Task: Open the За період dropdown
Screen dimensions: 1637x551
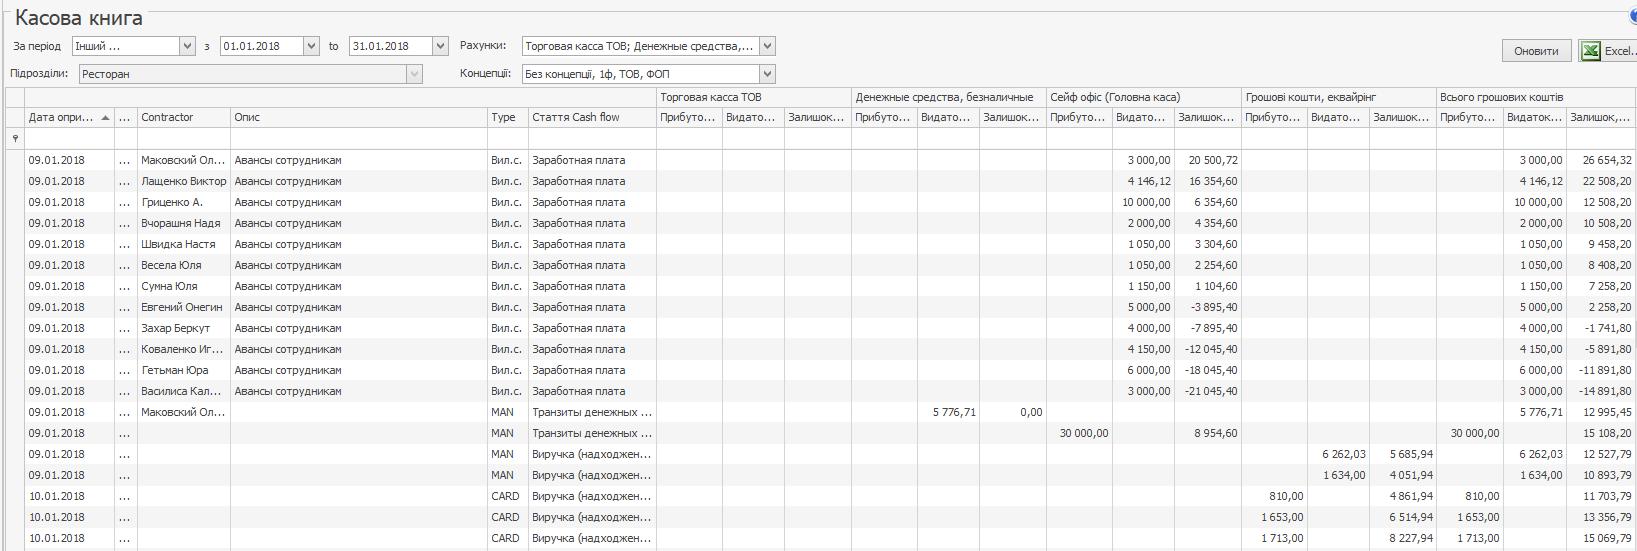Action: pyautogui.click(x=187, y=46)
